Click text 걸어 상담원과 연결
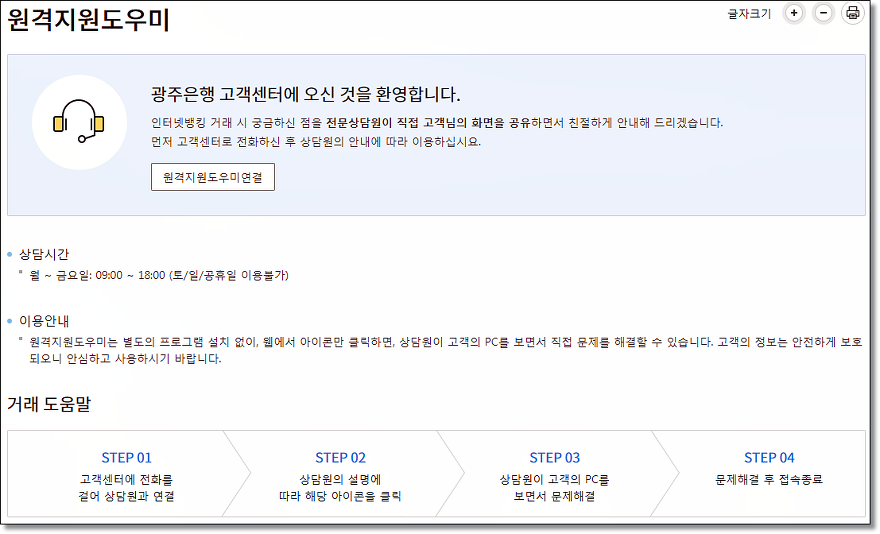880x534 pixels. (126, 496)
